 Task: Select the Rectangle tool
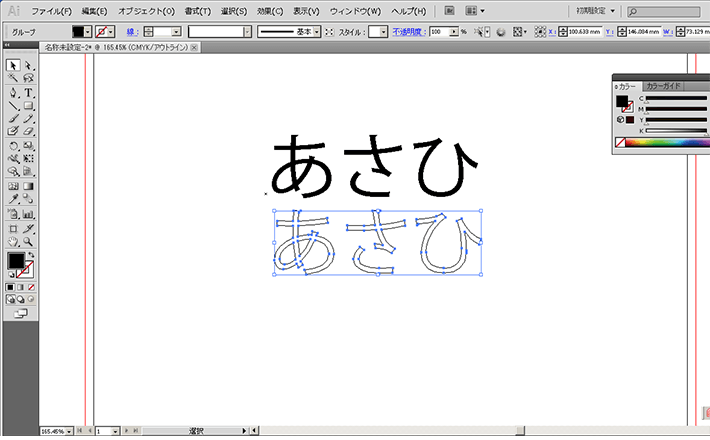[29, 105]
